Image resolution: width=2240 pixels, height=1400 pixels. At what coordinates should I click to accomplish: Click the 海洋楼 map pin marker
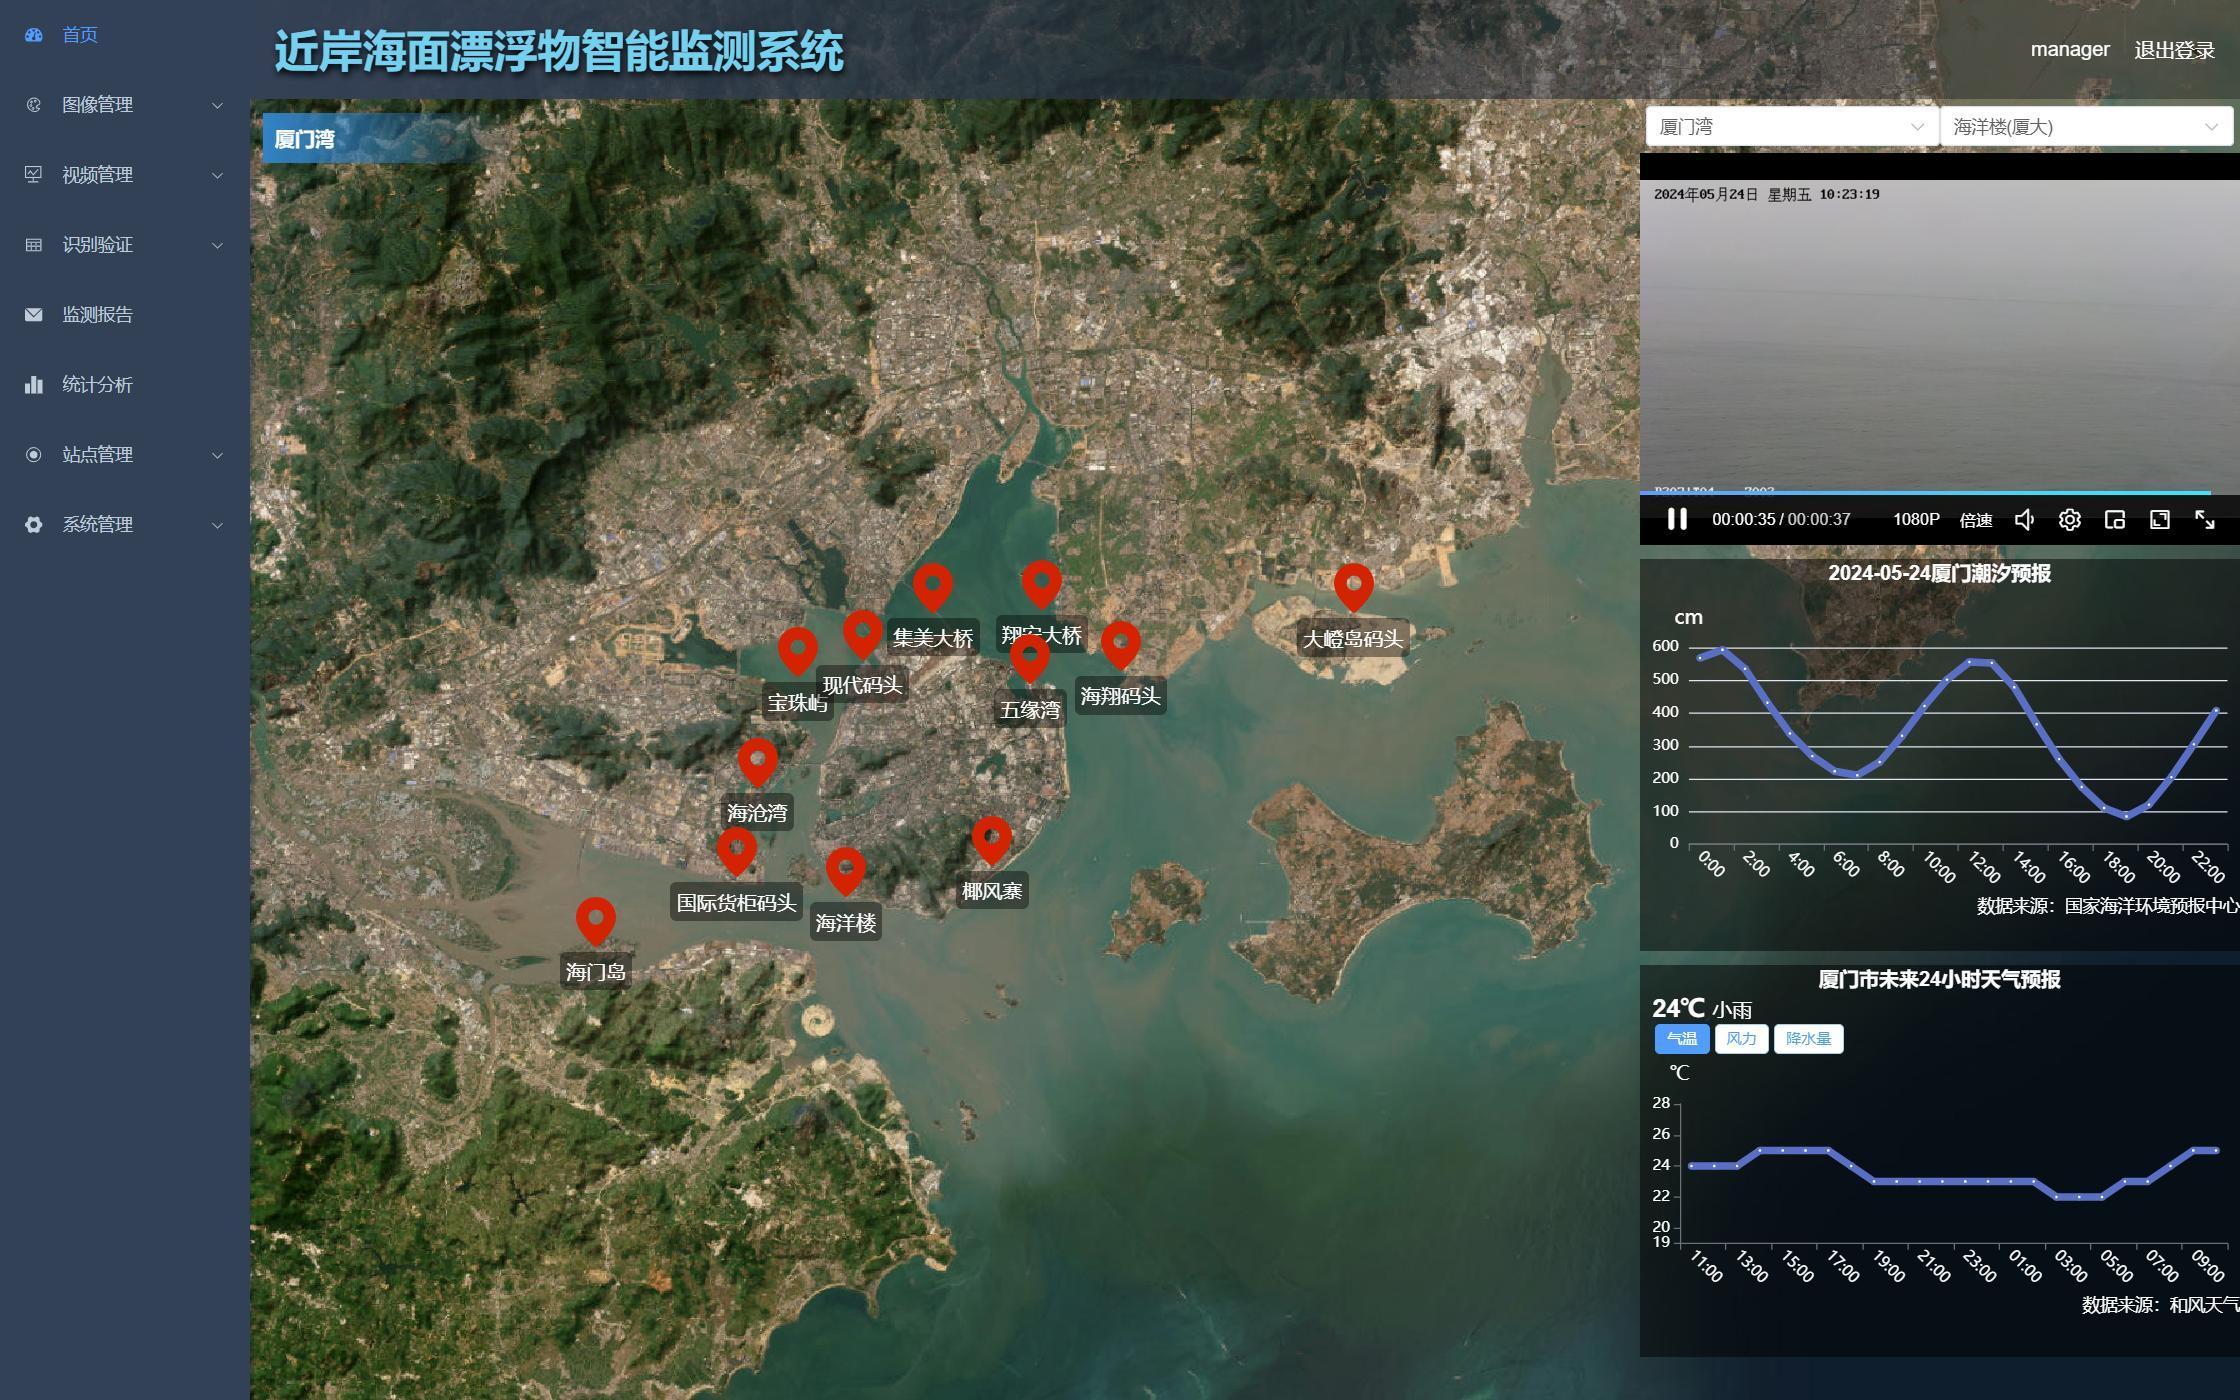tap(845, 869)
